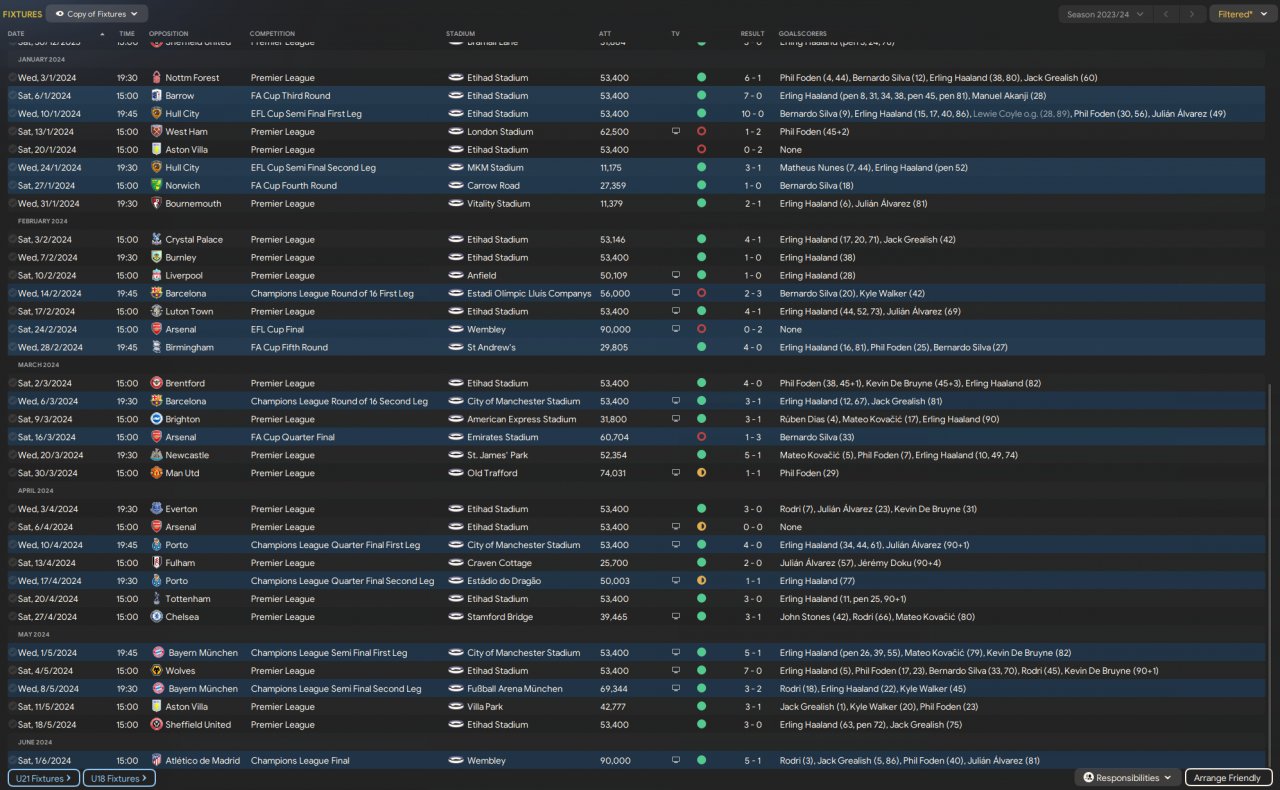Click the Birmingham club badge

click(156, 348)
